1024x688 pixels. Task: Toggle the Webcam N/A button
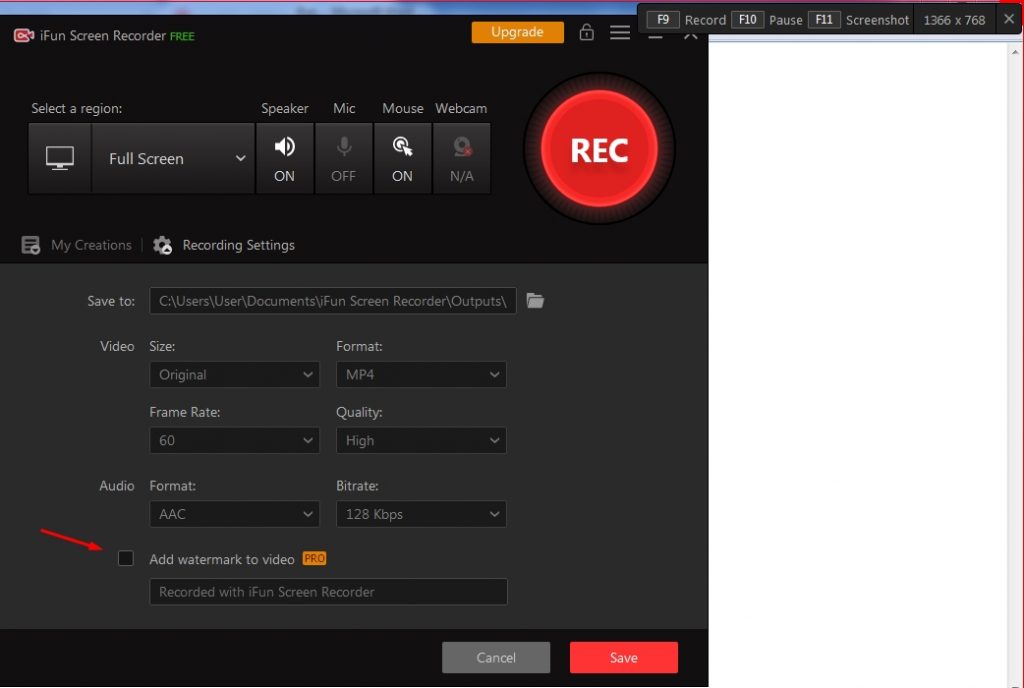click(x=462, y=158)
